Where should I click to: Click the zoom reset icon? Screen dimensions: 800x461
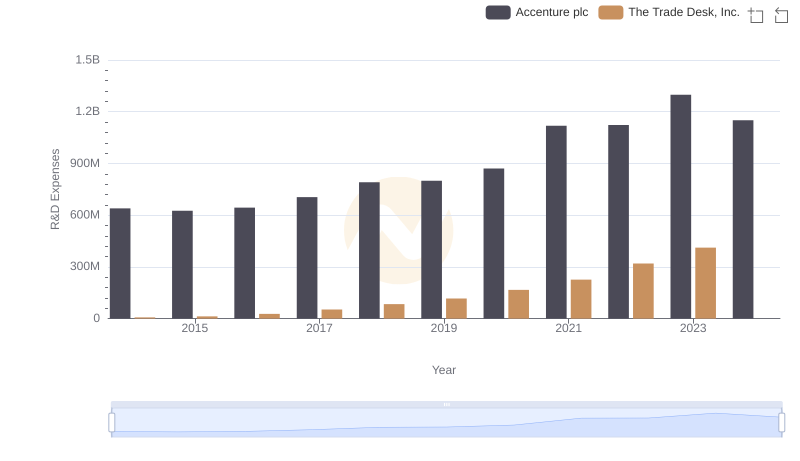pyautogui.click(x=781, y=15)
